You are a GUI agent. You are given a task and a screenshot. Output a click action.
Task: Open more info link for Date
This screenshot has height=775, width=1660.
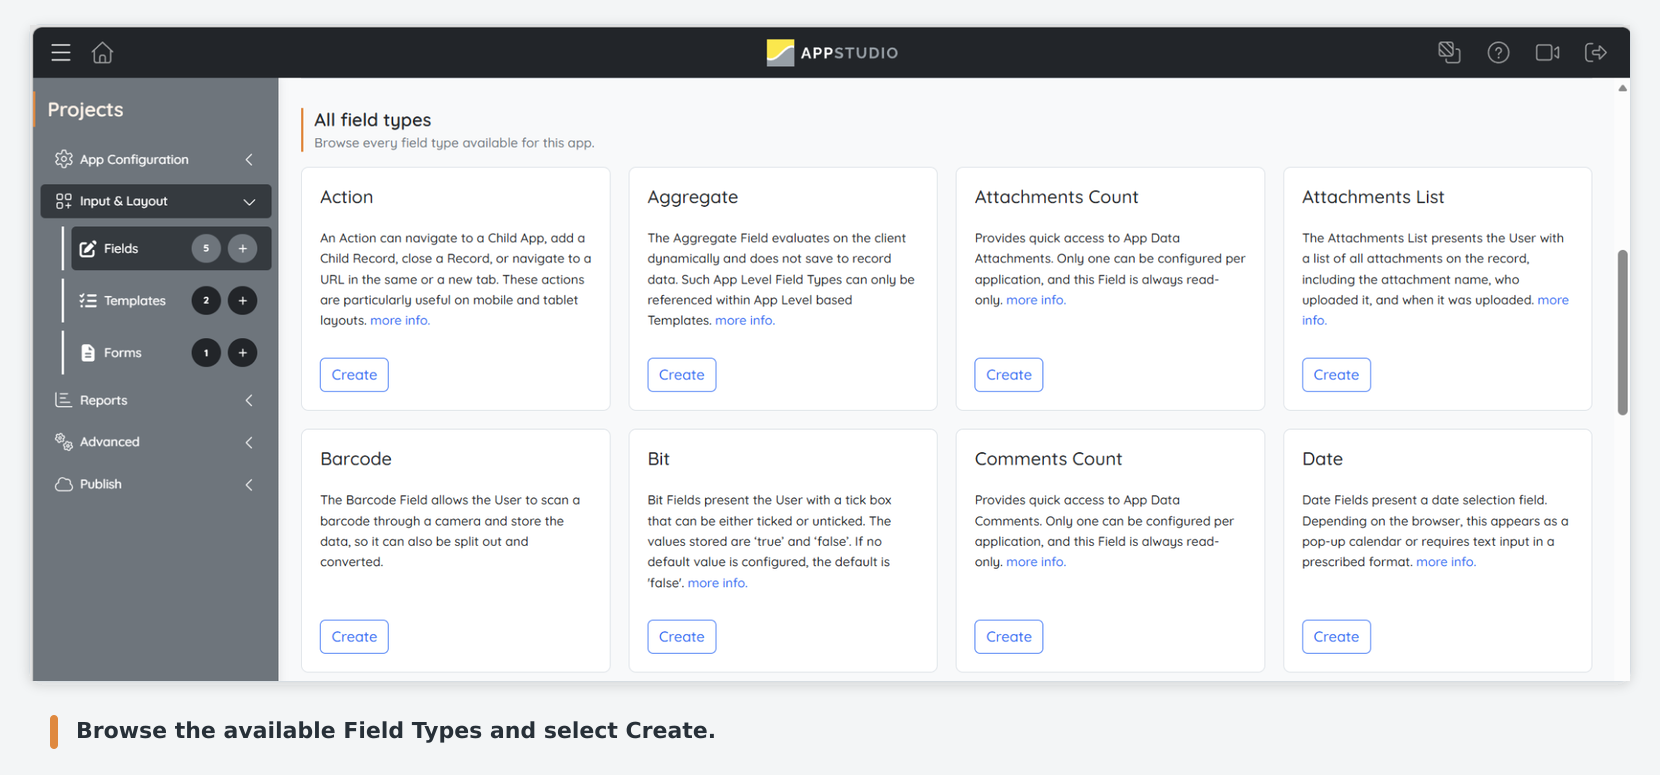(x=1446, y=562)
